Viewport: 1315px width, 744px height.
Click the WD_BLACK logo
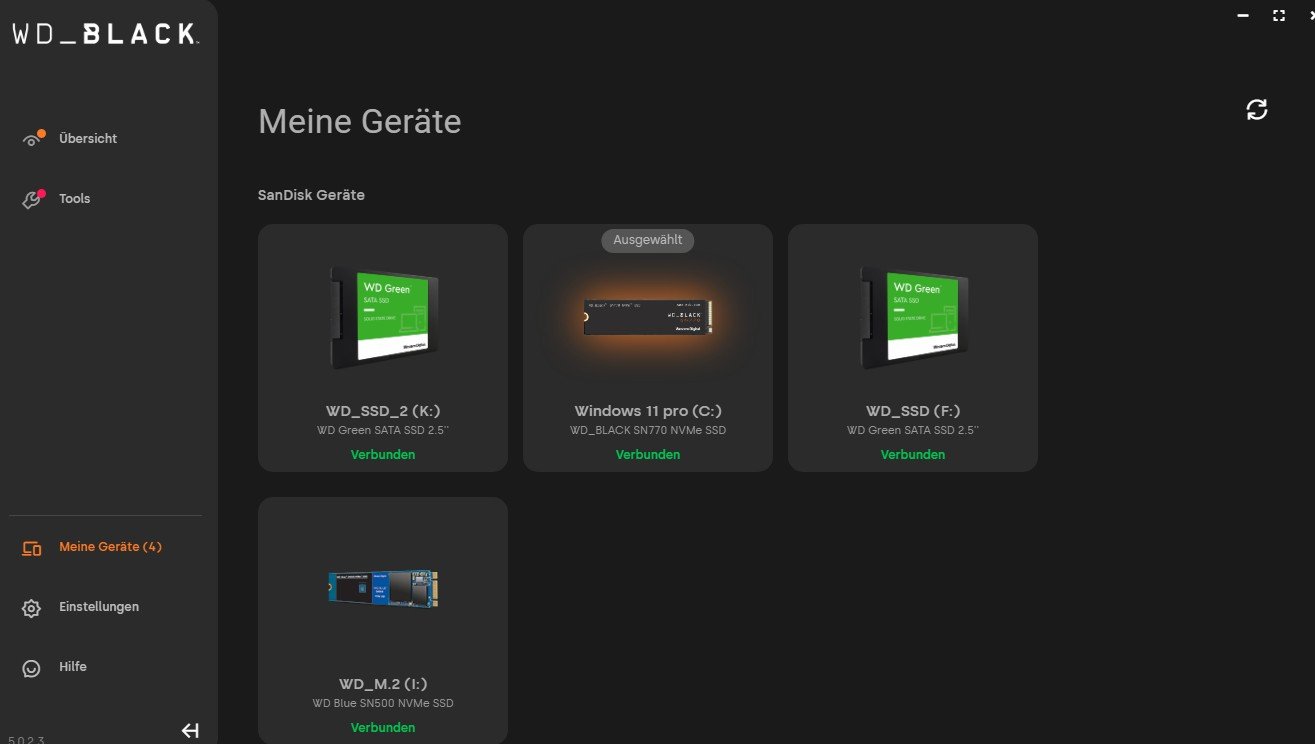click(105, 34)
